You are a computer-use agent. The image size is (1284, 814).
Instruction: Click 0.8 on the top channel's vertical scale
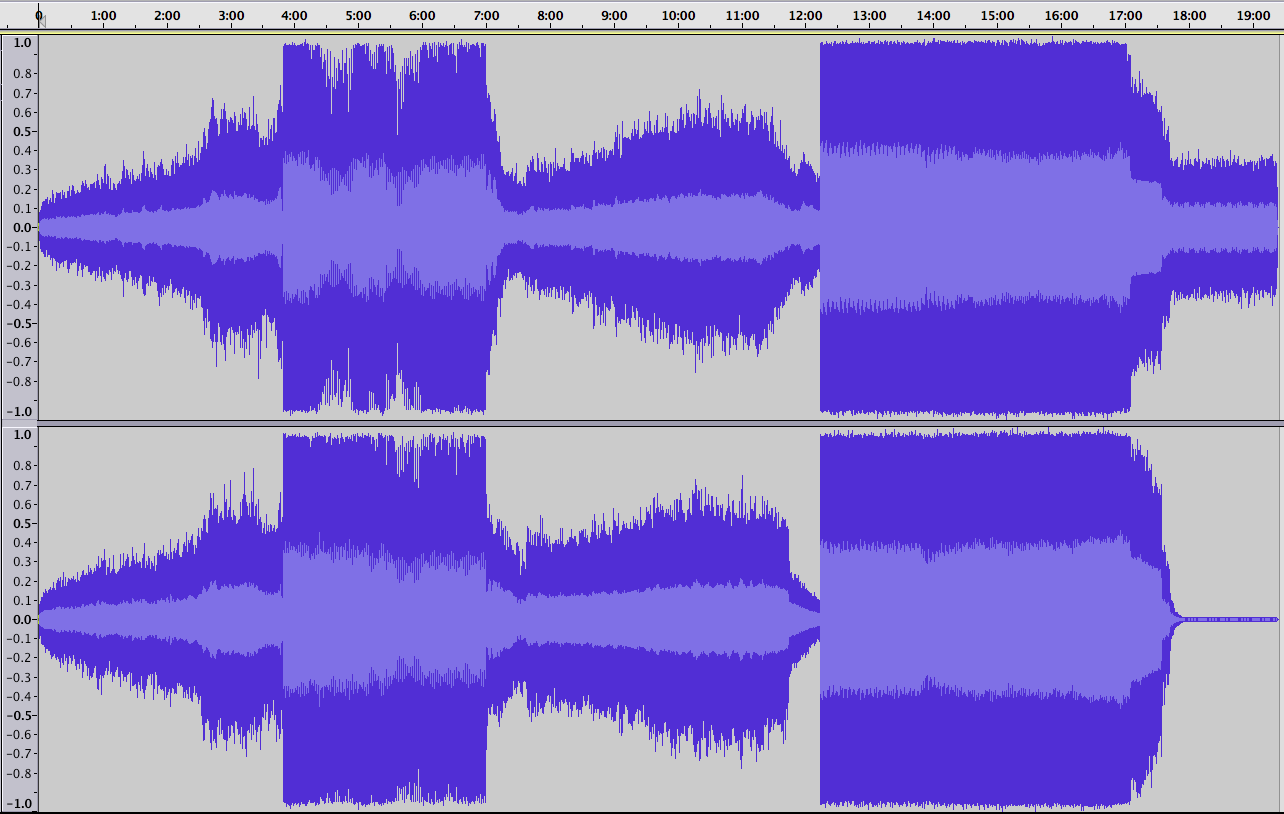[x=22, y=73]
